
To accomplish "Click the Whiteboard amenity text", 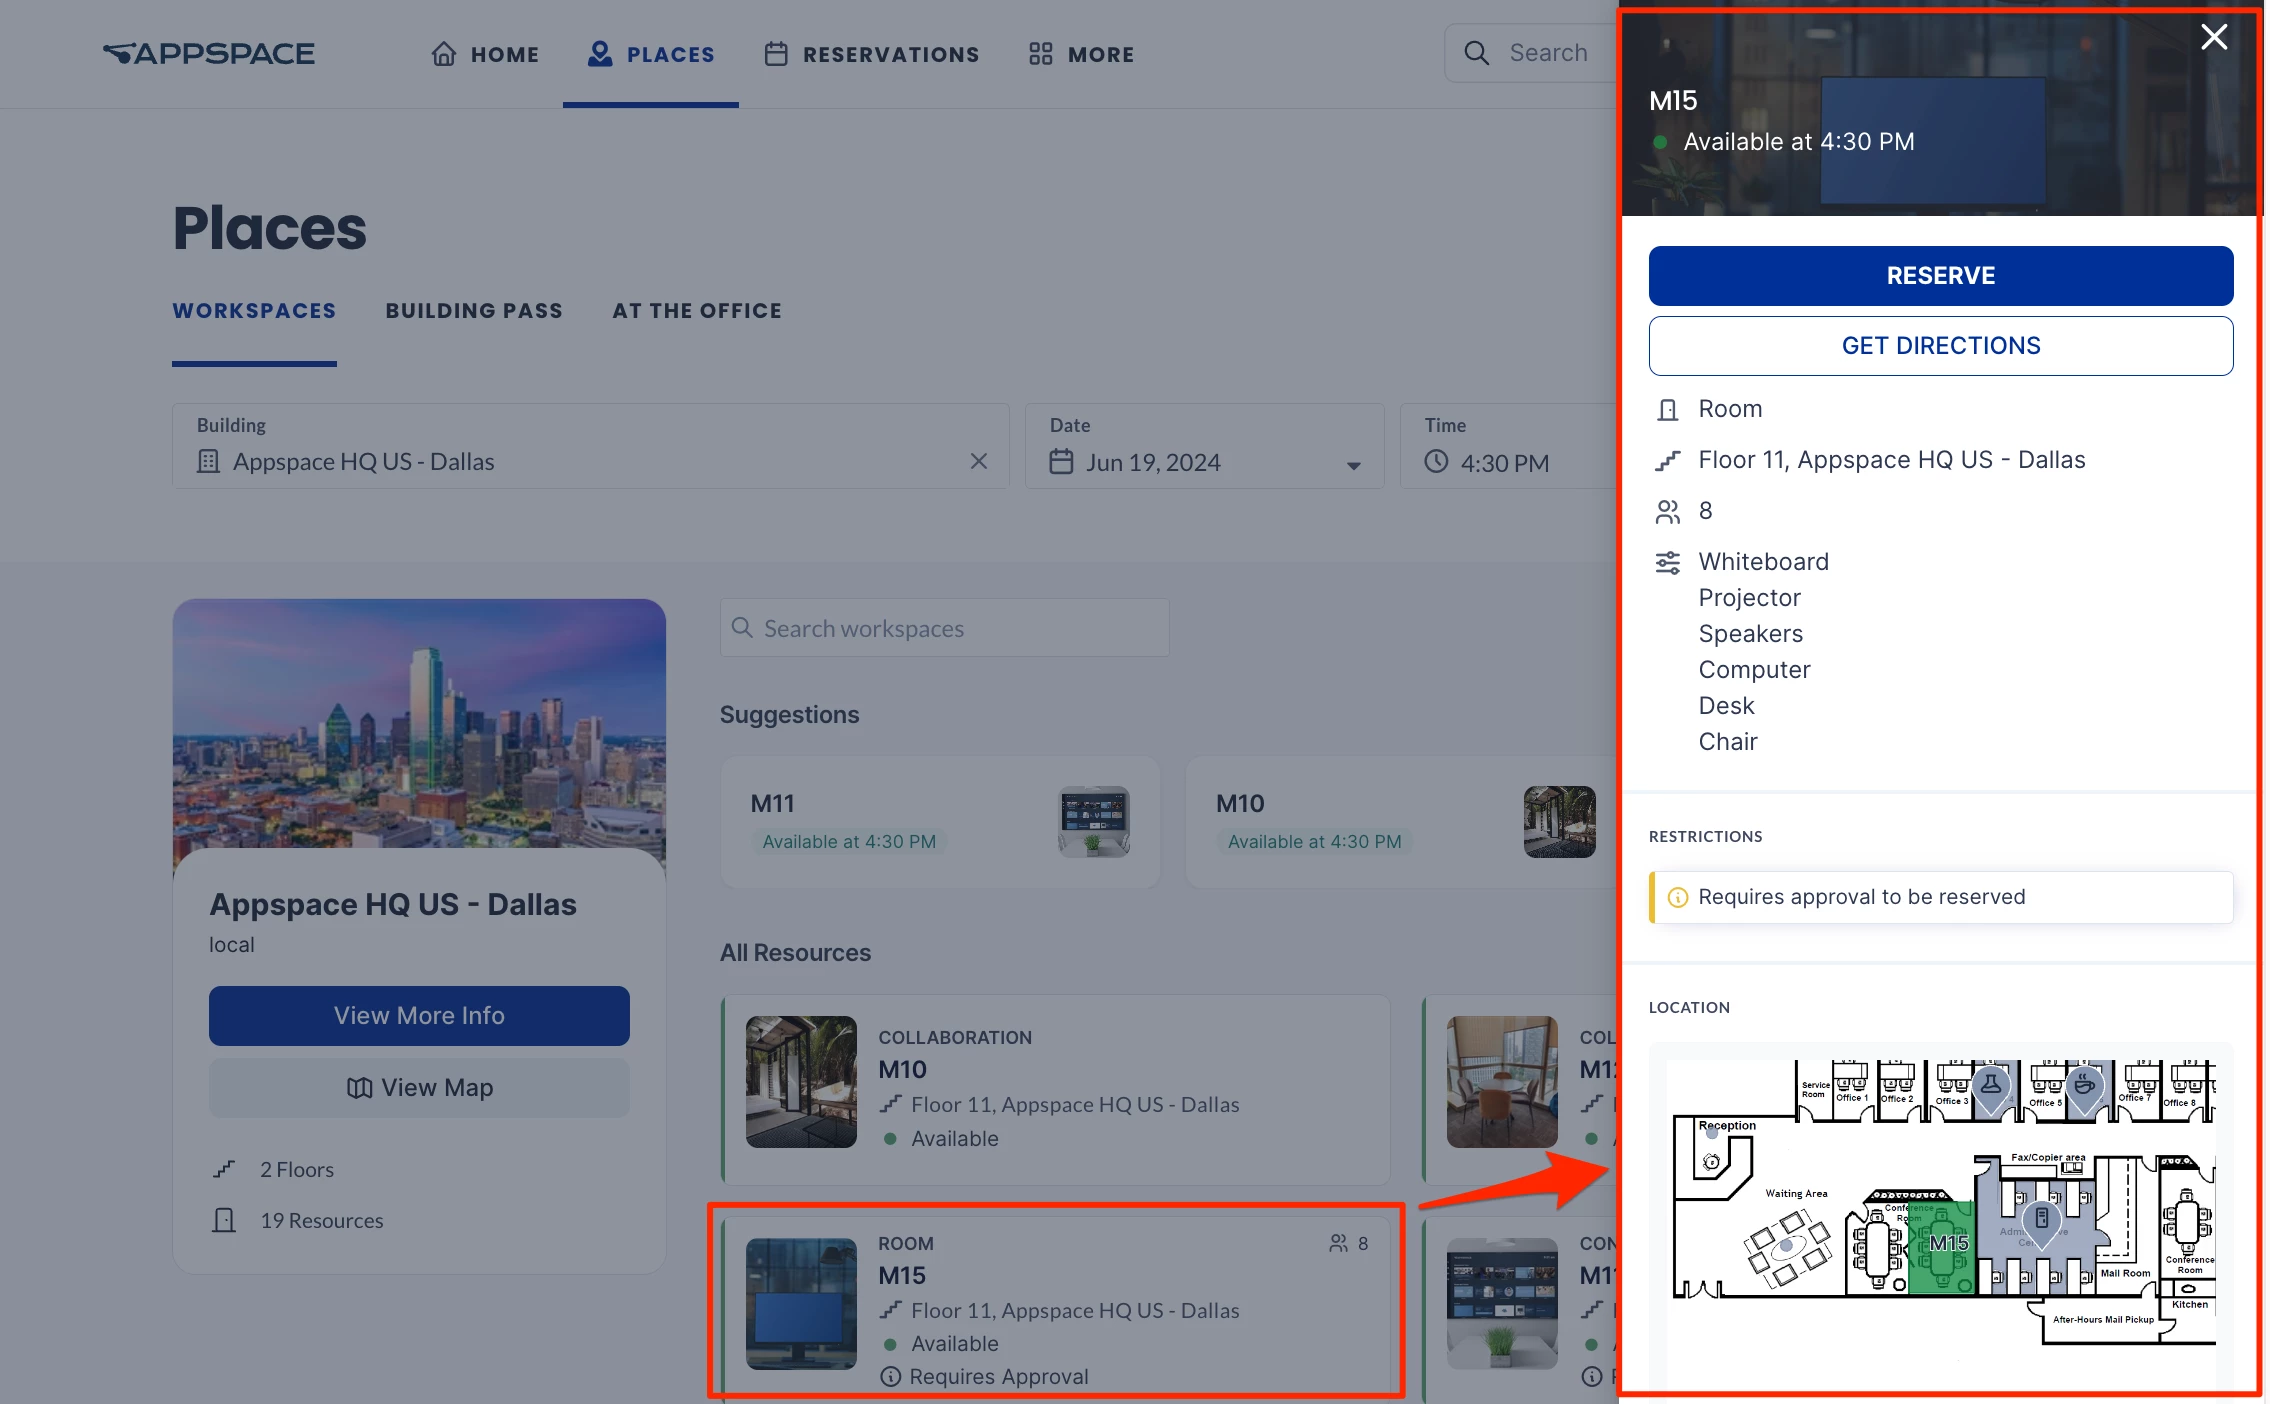I will point(1763,562).
